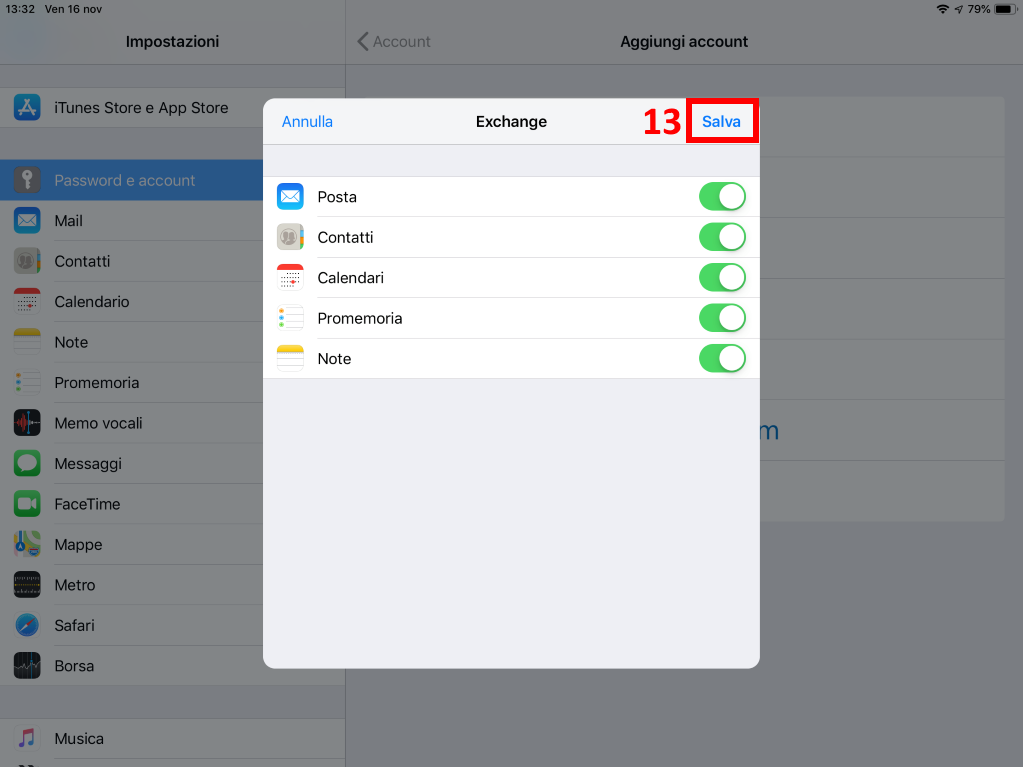This screenshot has width=1023, height=767.
Task: Disable the Contatti sync toggle
Action: tap(722, 237)
